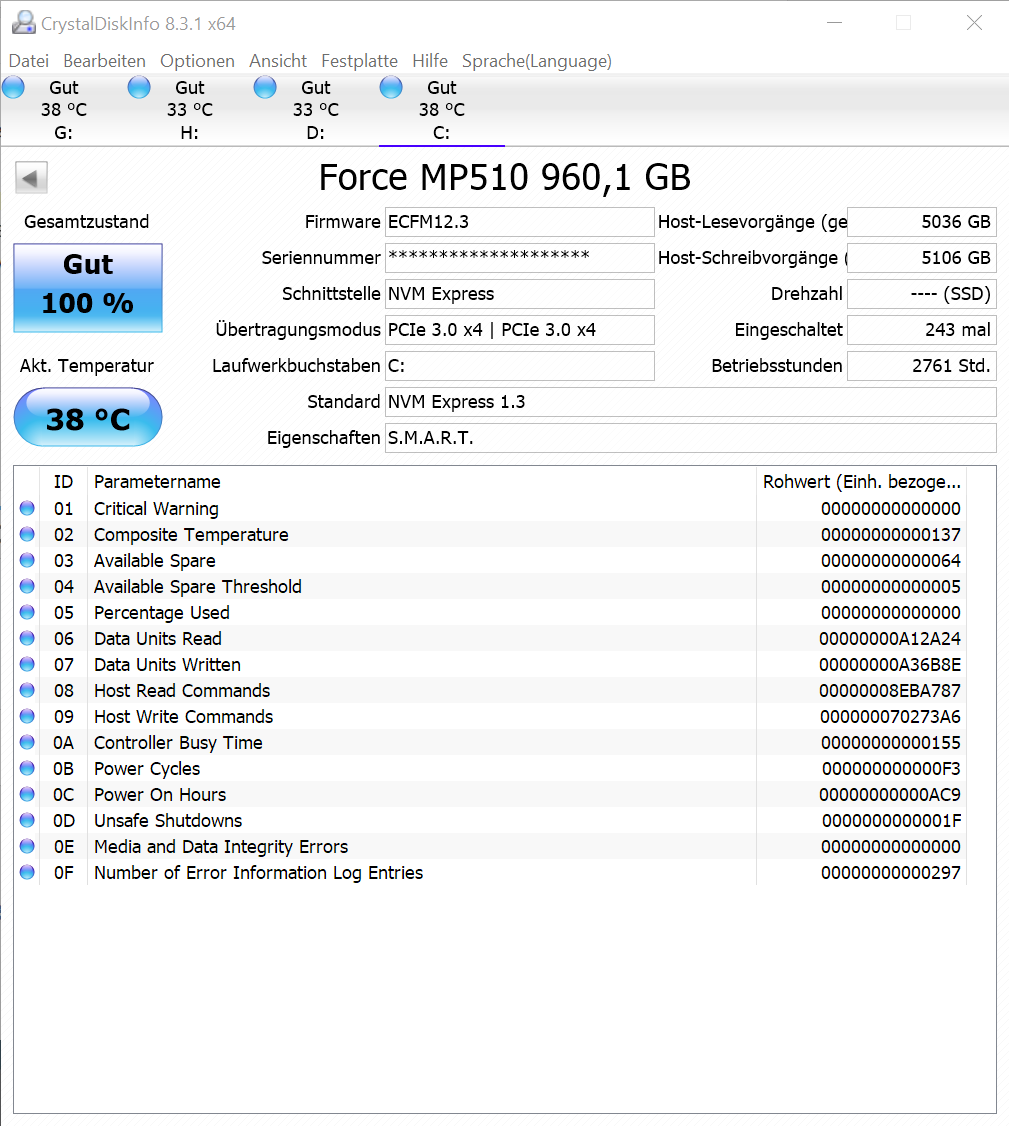The width and height of the screenshot is (1009, 1126).
Task: Click the Firmware field ECFM12.3
Action: pos(519,222)
